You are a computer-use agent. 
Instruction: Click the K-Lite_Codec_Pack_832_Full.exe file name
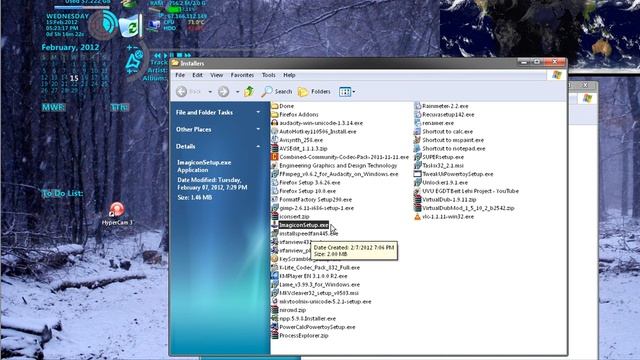pyautogui.click(x=320, y=268)
